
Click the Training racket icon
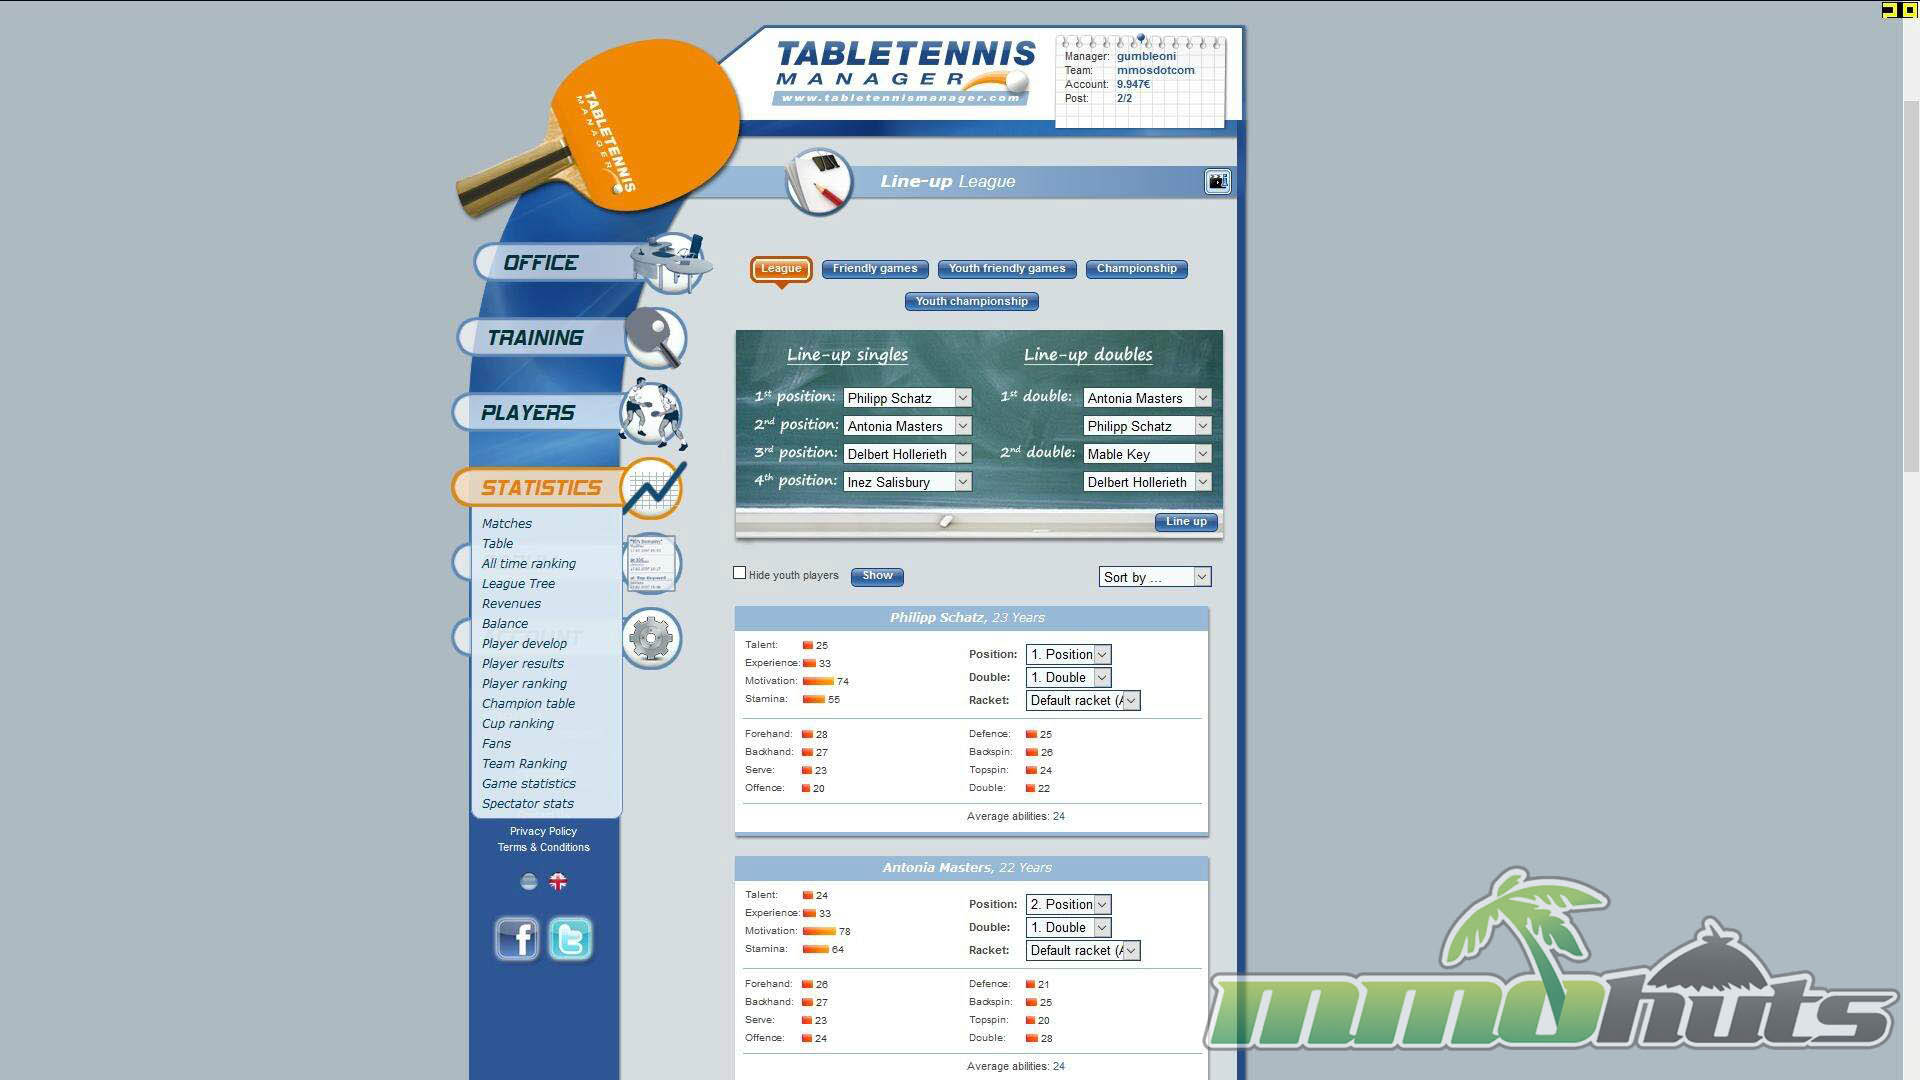pyautogui.click(x=655, y=337)
